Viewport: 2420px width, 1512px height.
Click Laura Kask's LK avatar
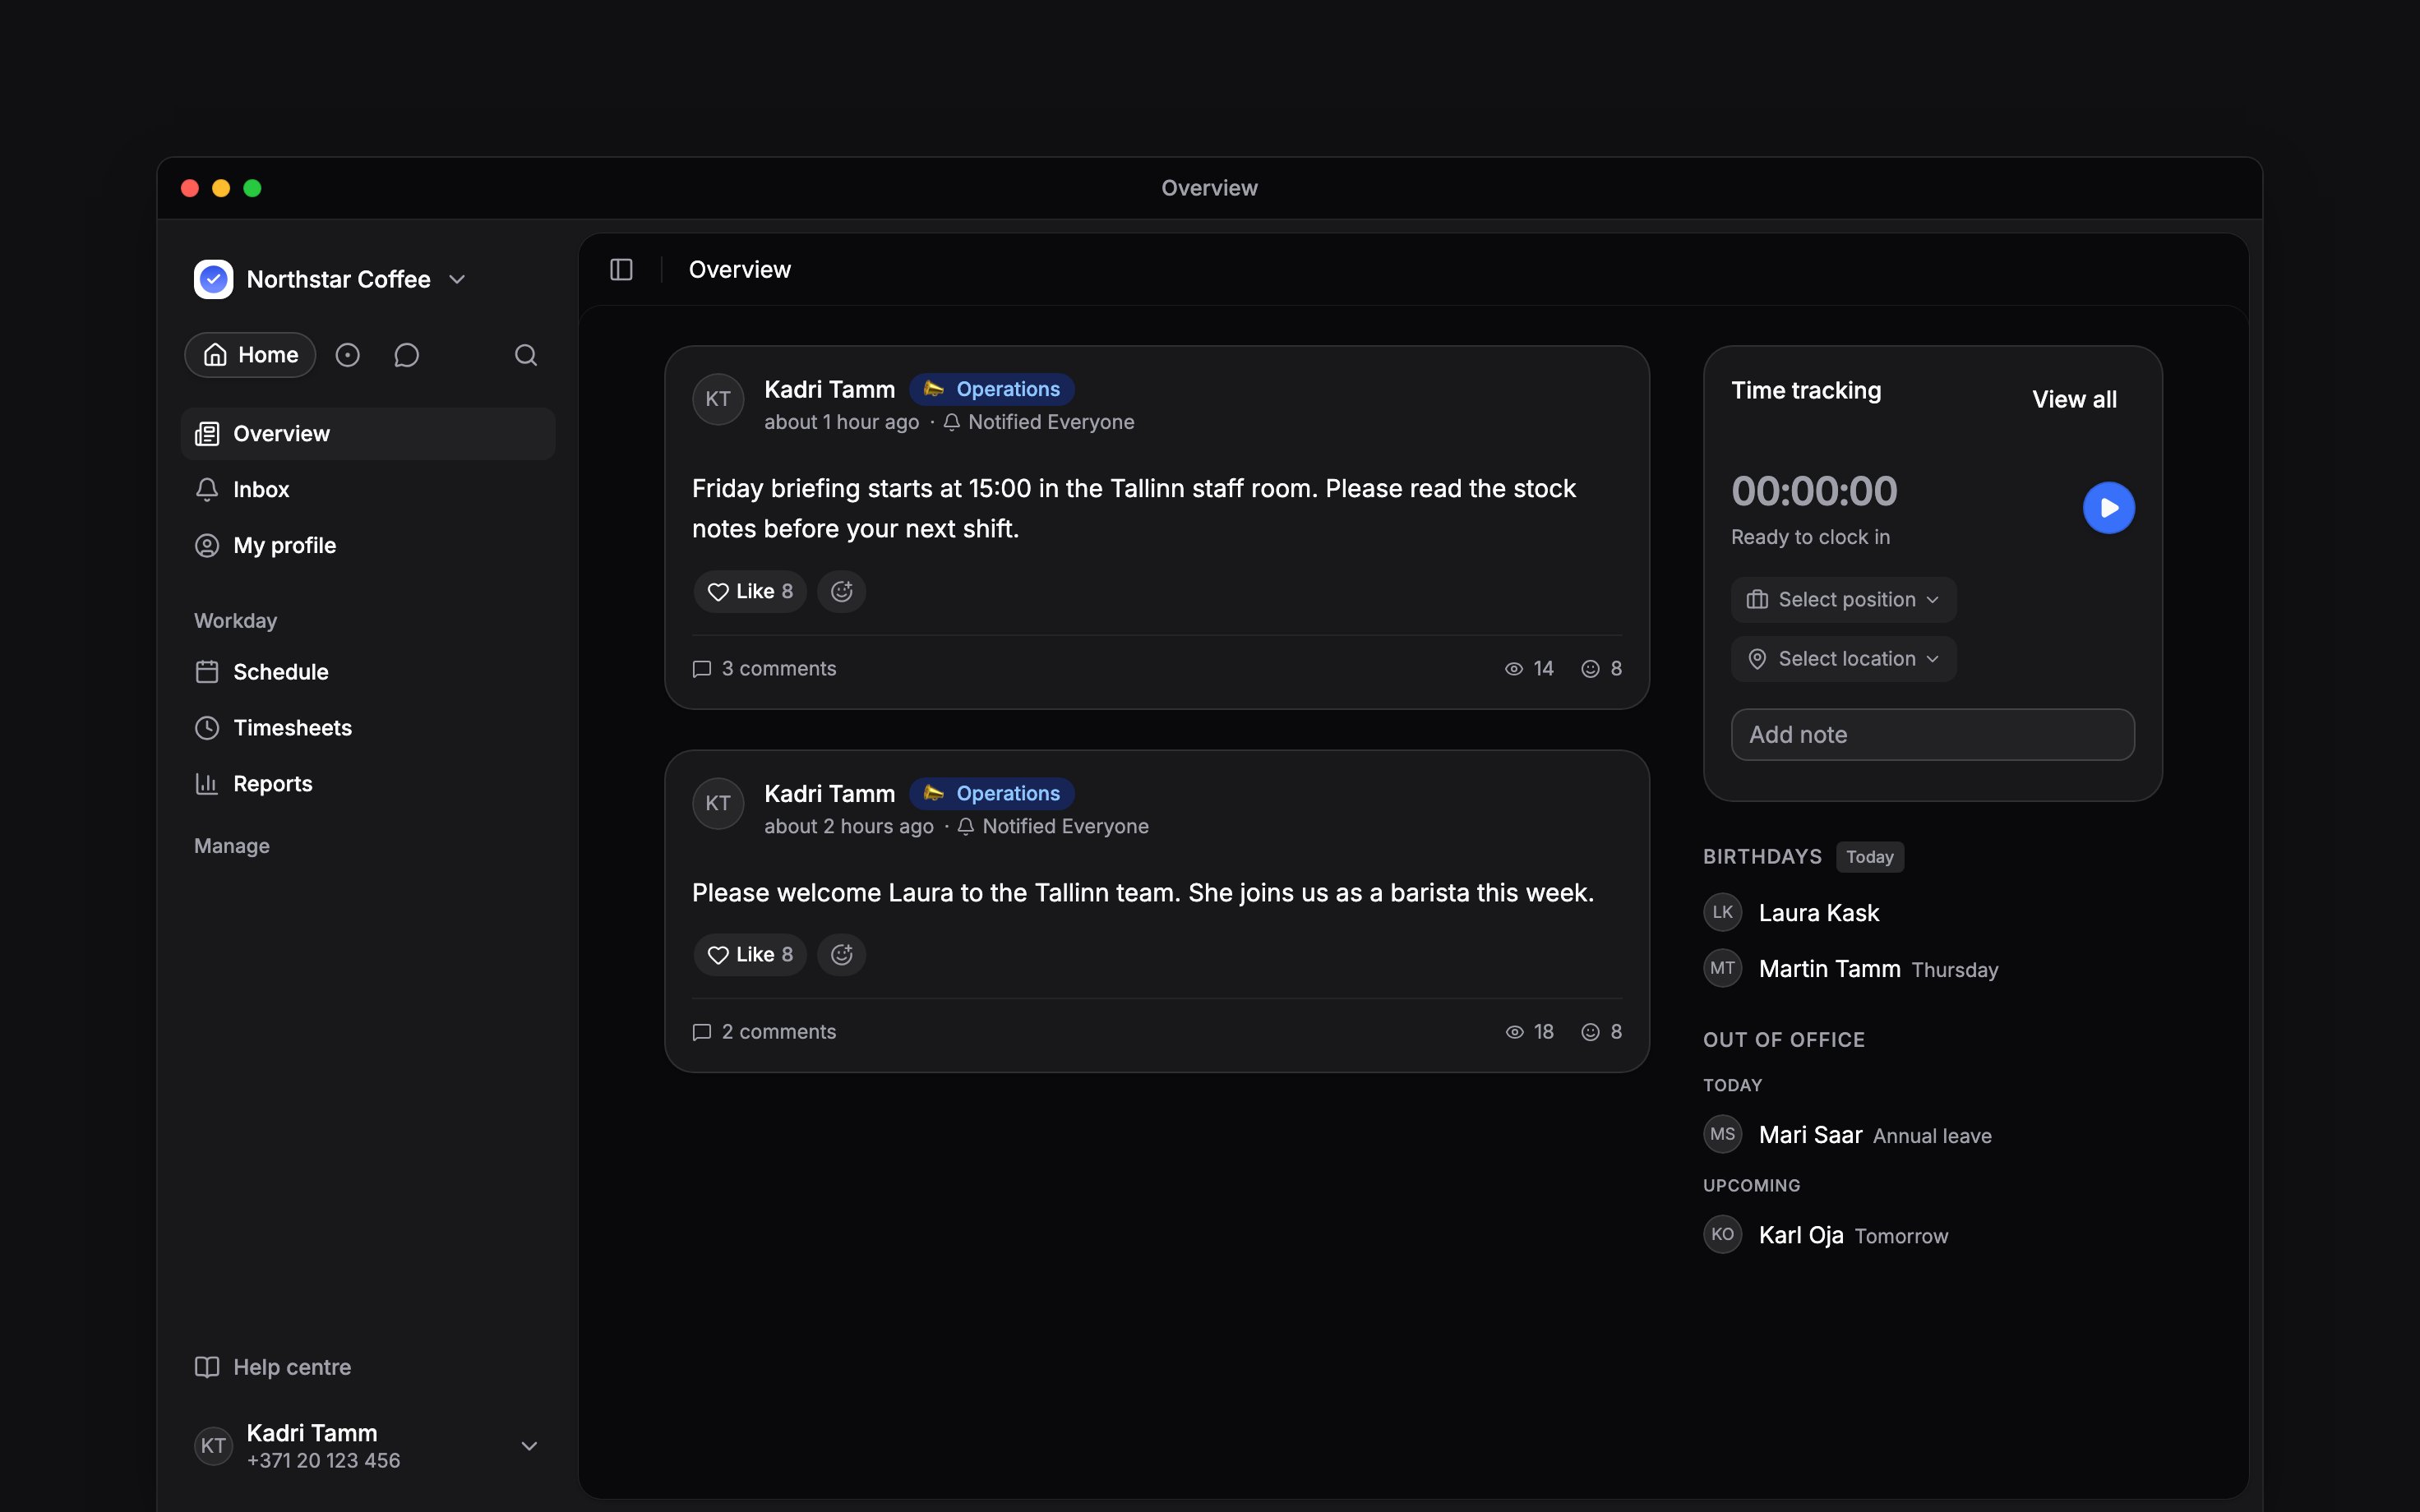click(1722, 912)
